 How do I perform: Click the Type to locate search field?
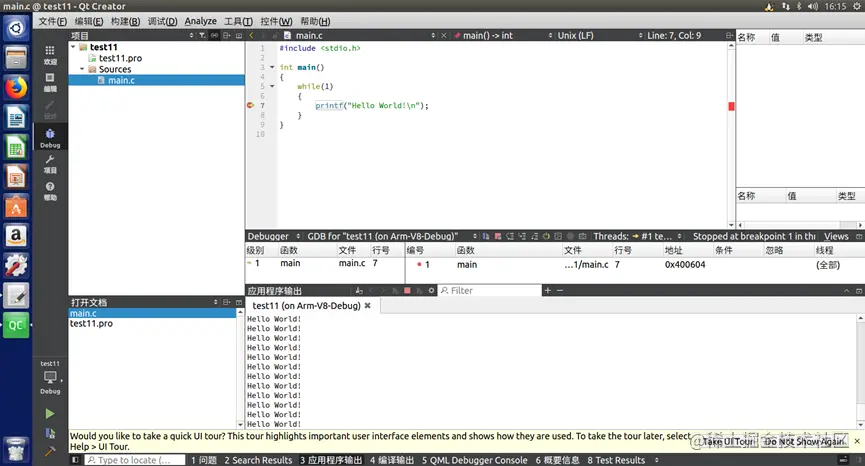135,460
